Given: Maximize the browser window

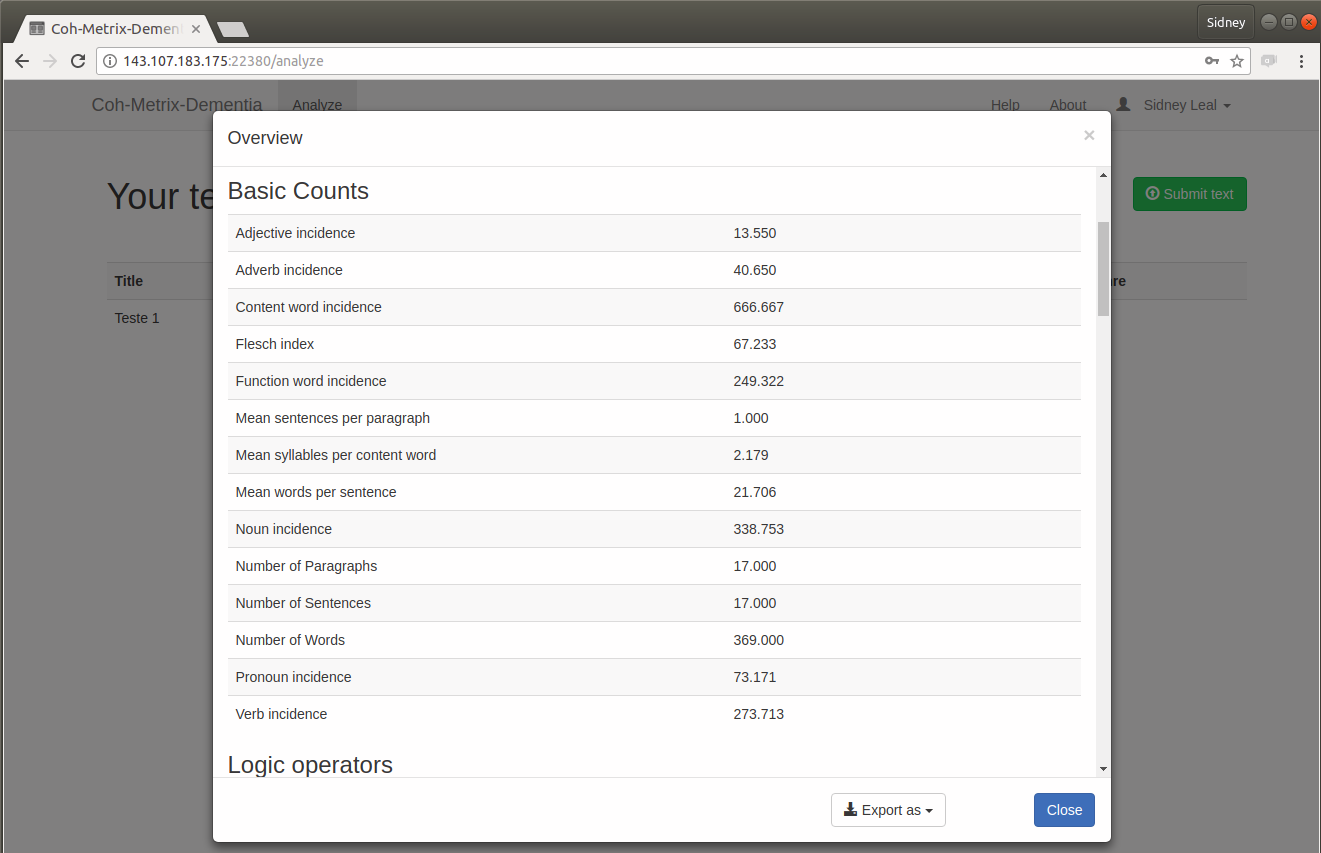Looking at the screenshot, I should click(x=1289, y=21).
